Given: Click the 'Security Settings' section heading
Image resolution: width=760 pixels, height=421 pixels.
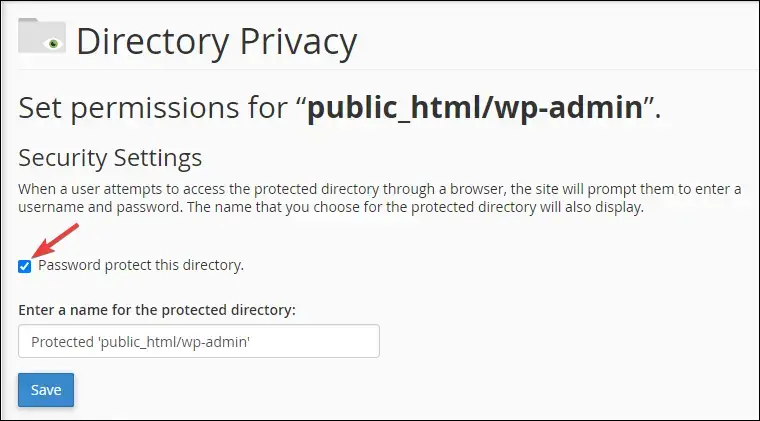Looking at the screenshot, I should pos(110,158).
